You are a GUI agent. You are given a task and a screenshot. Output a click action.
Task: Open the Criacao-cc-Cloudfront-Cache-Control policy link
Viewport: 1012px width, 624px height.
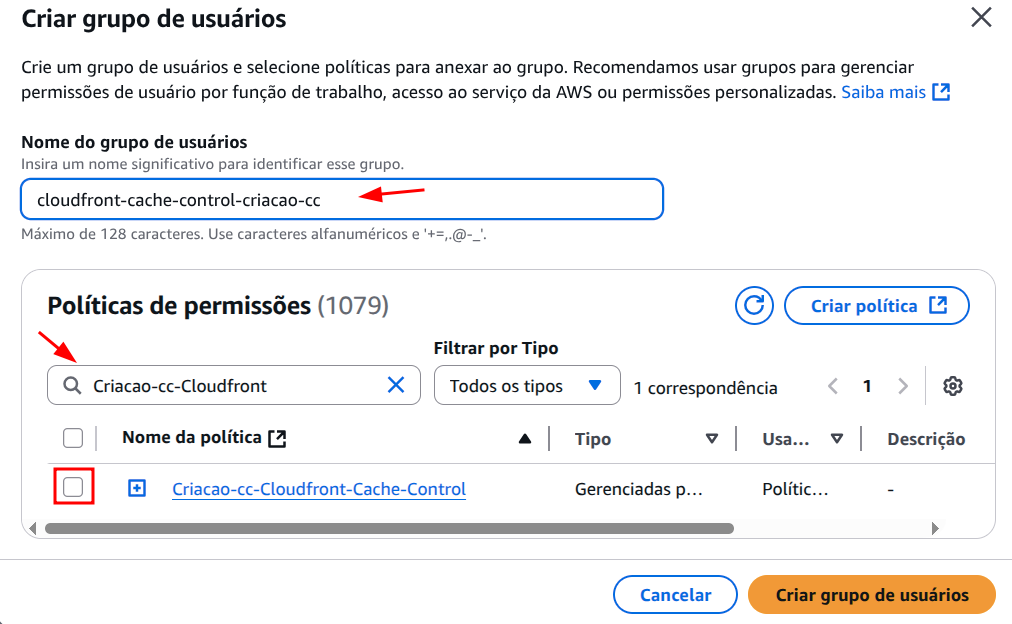319,489
